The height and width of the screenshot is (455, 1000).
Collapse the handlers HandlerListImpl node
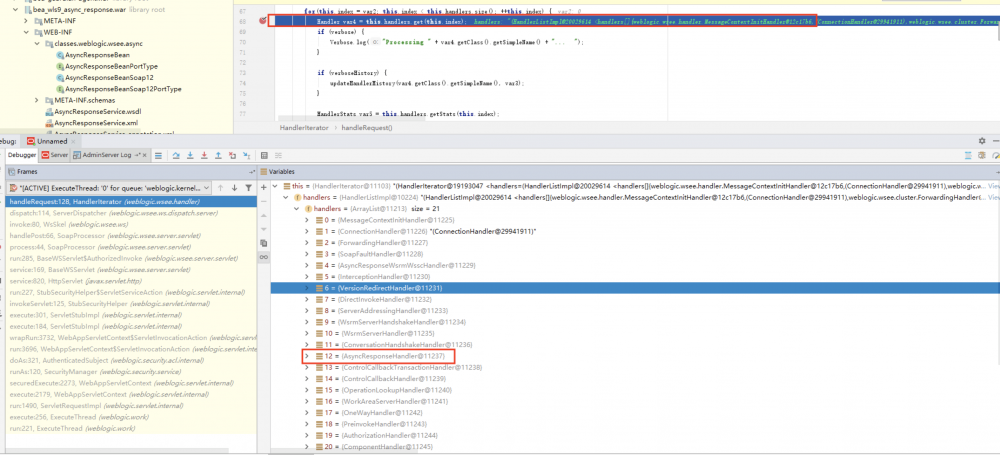point(286,197)
